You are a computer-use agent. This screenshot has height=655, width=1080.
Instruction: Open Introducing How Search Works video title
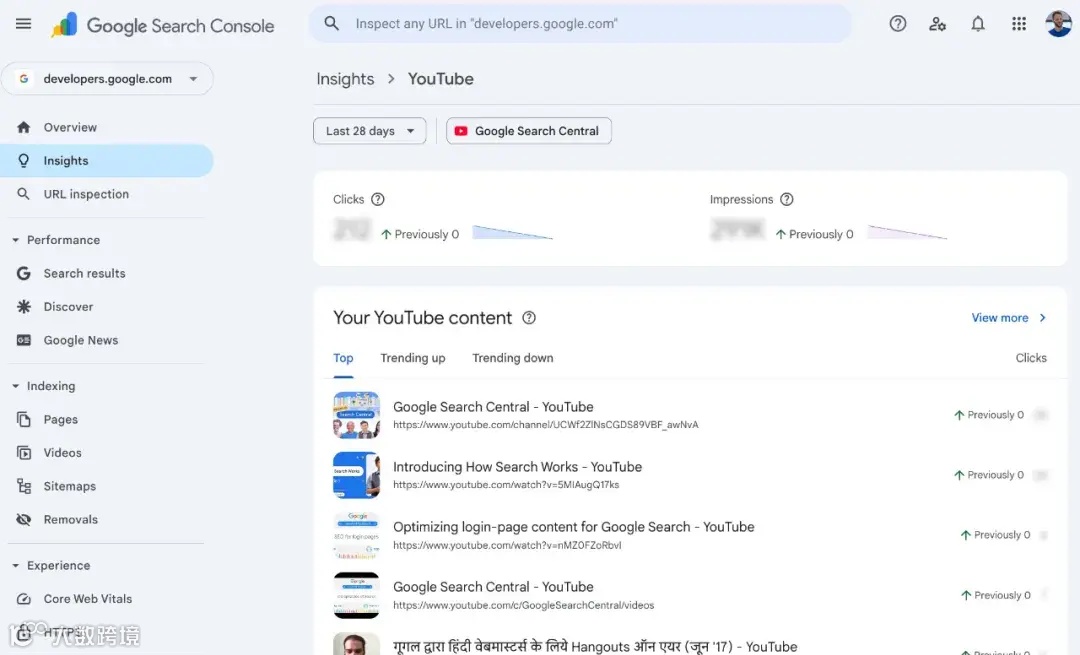point(517,467)
